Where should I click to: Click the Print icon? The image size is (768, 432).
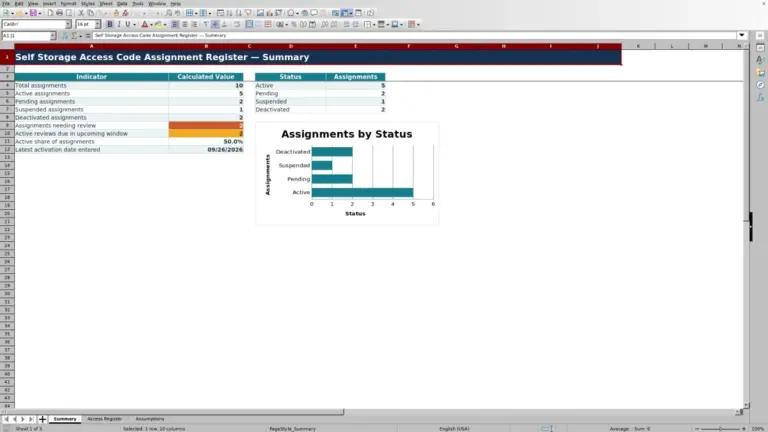[59, 13]
